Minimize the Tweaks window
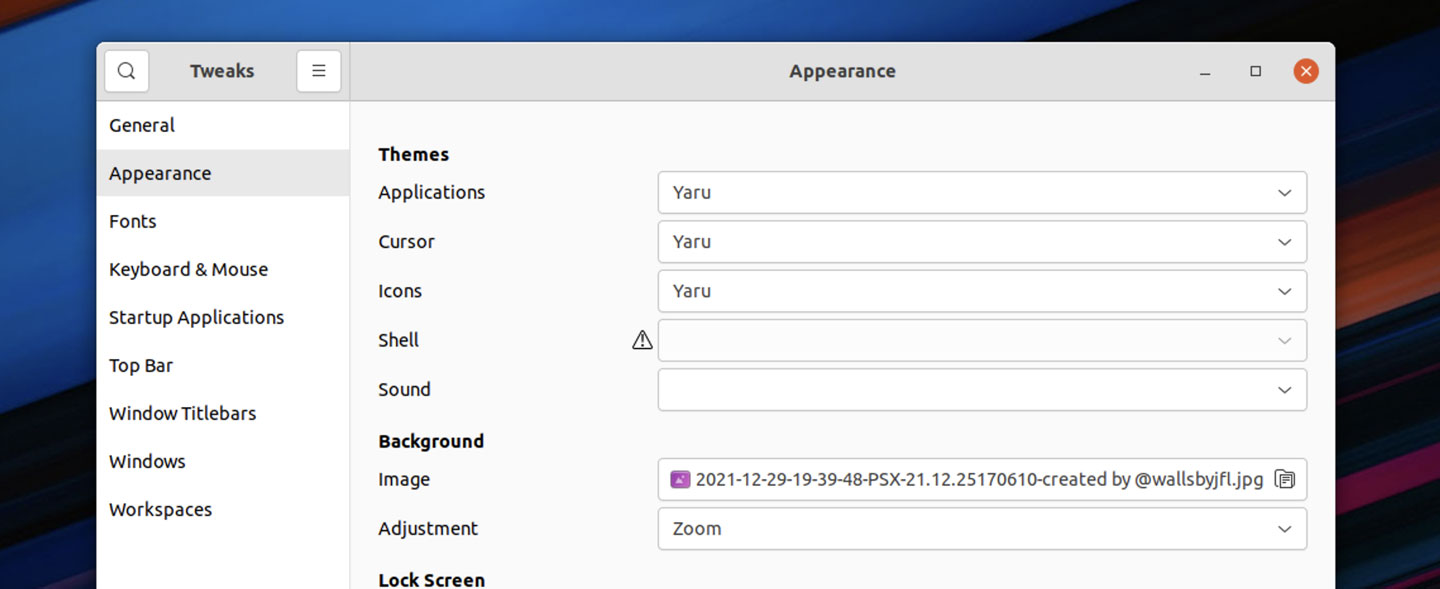 1205,71
